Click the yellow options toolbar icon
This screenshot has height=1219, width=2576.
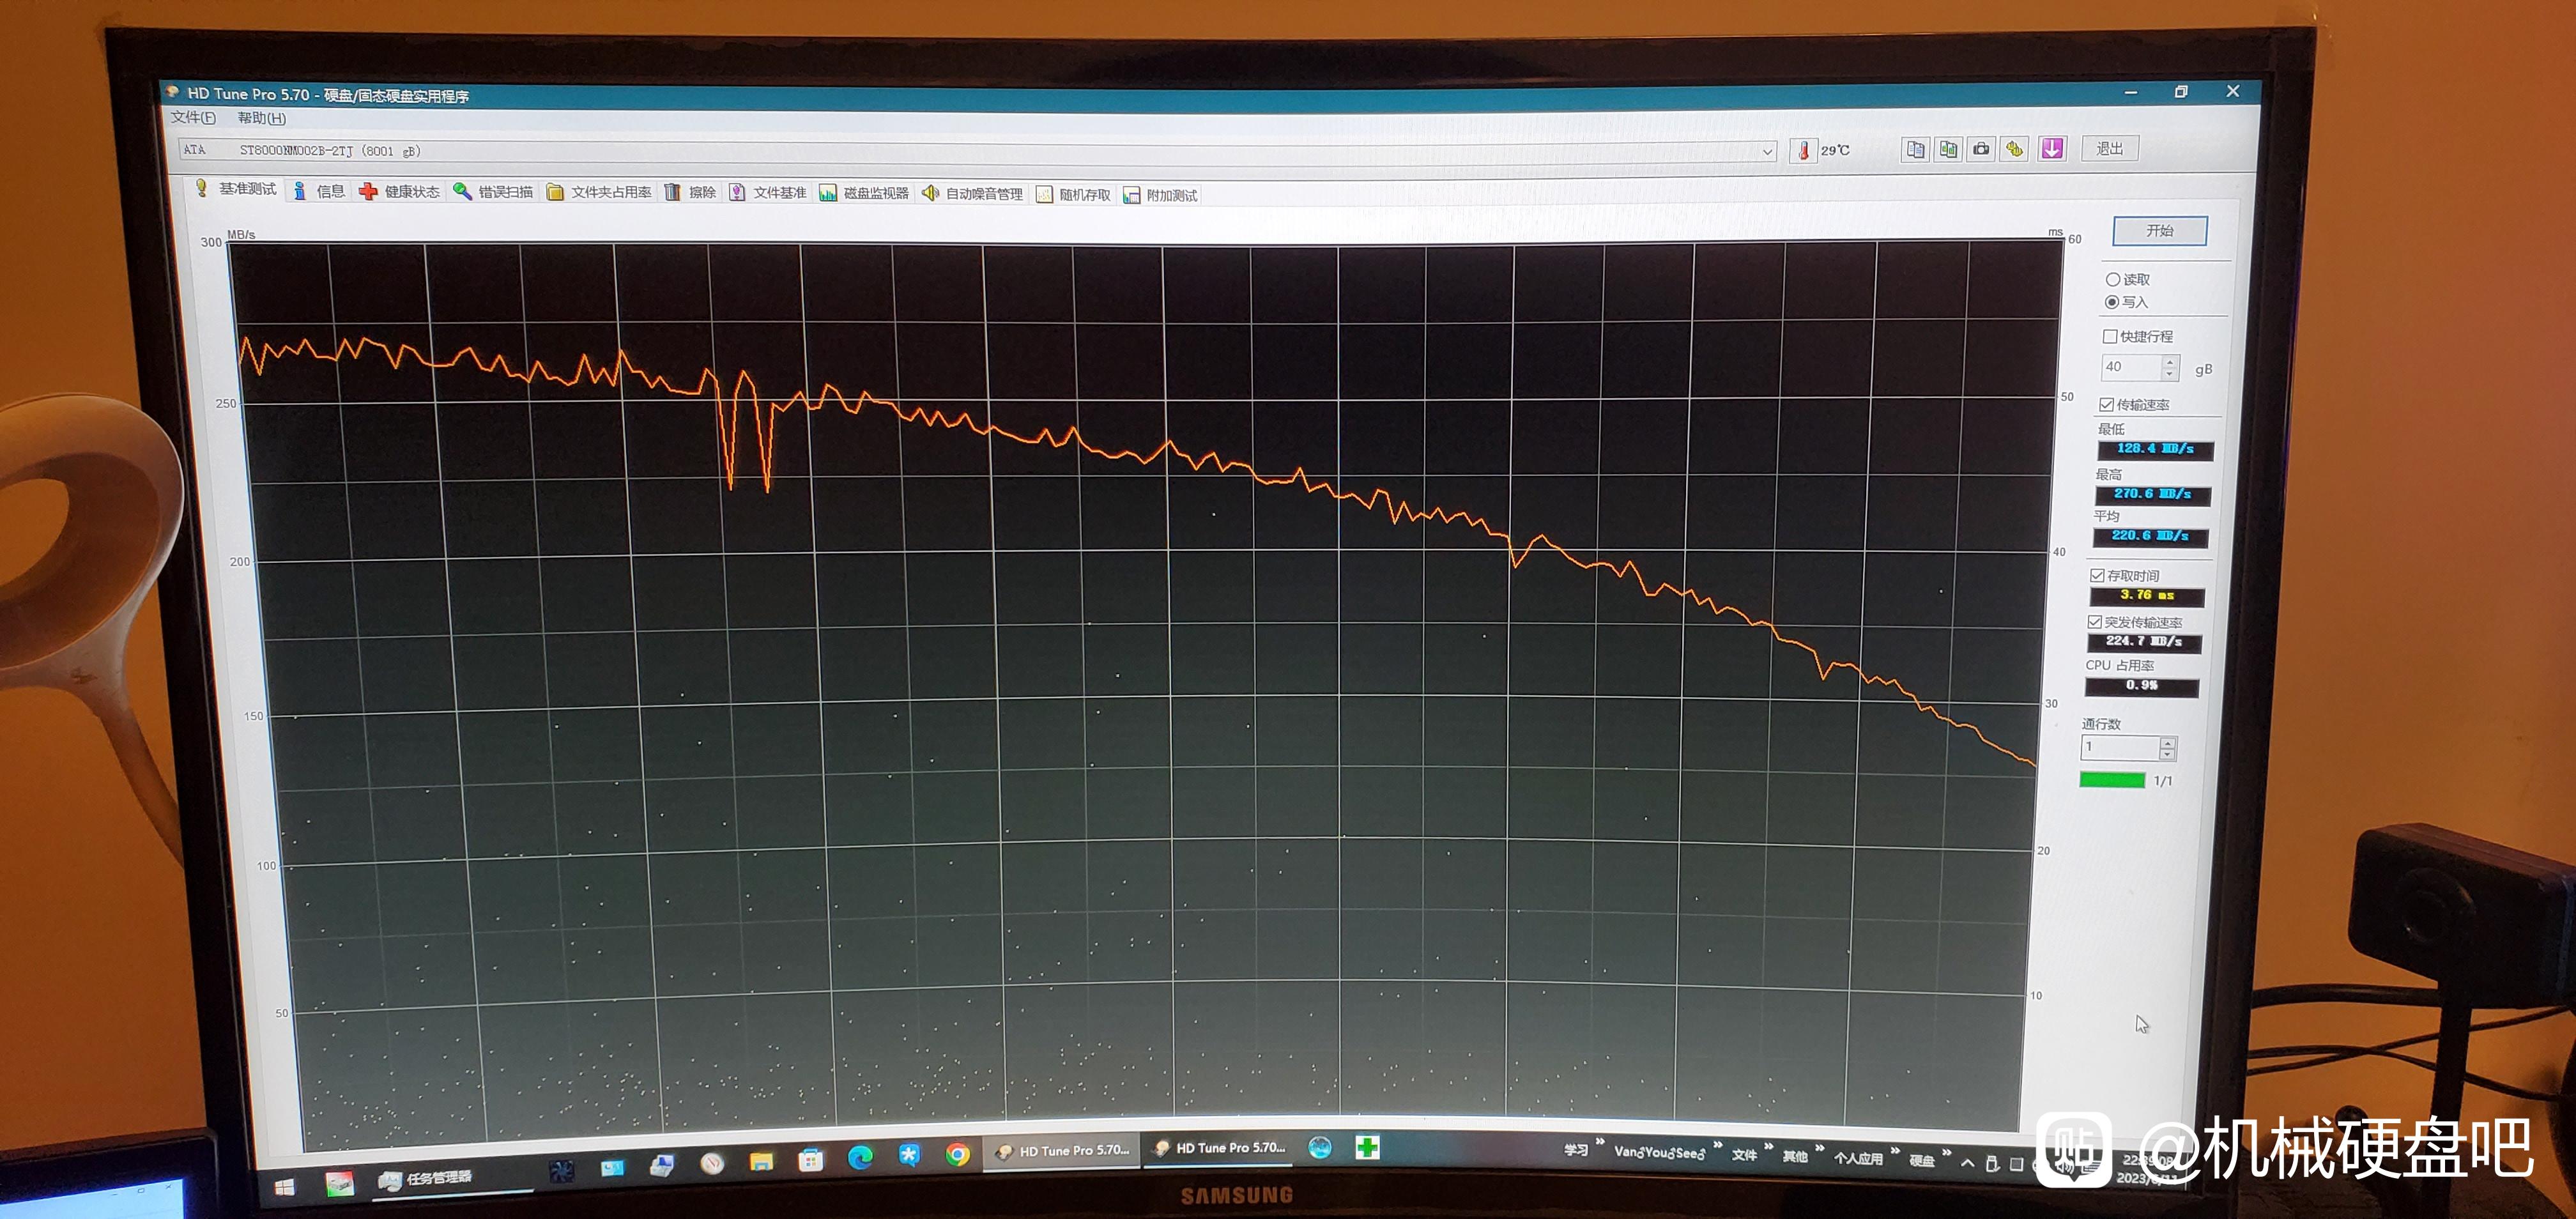pyautogui.click(x=2015, y=149)
